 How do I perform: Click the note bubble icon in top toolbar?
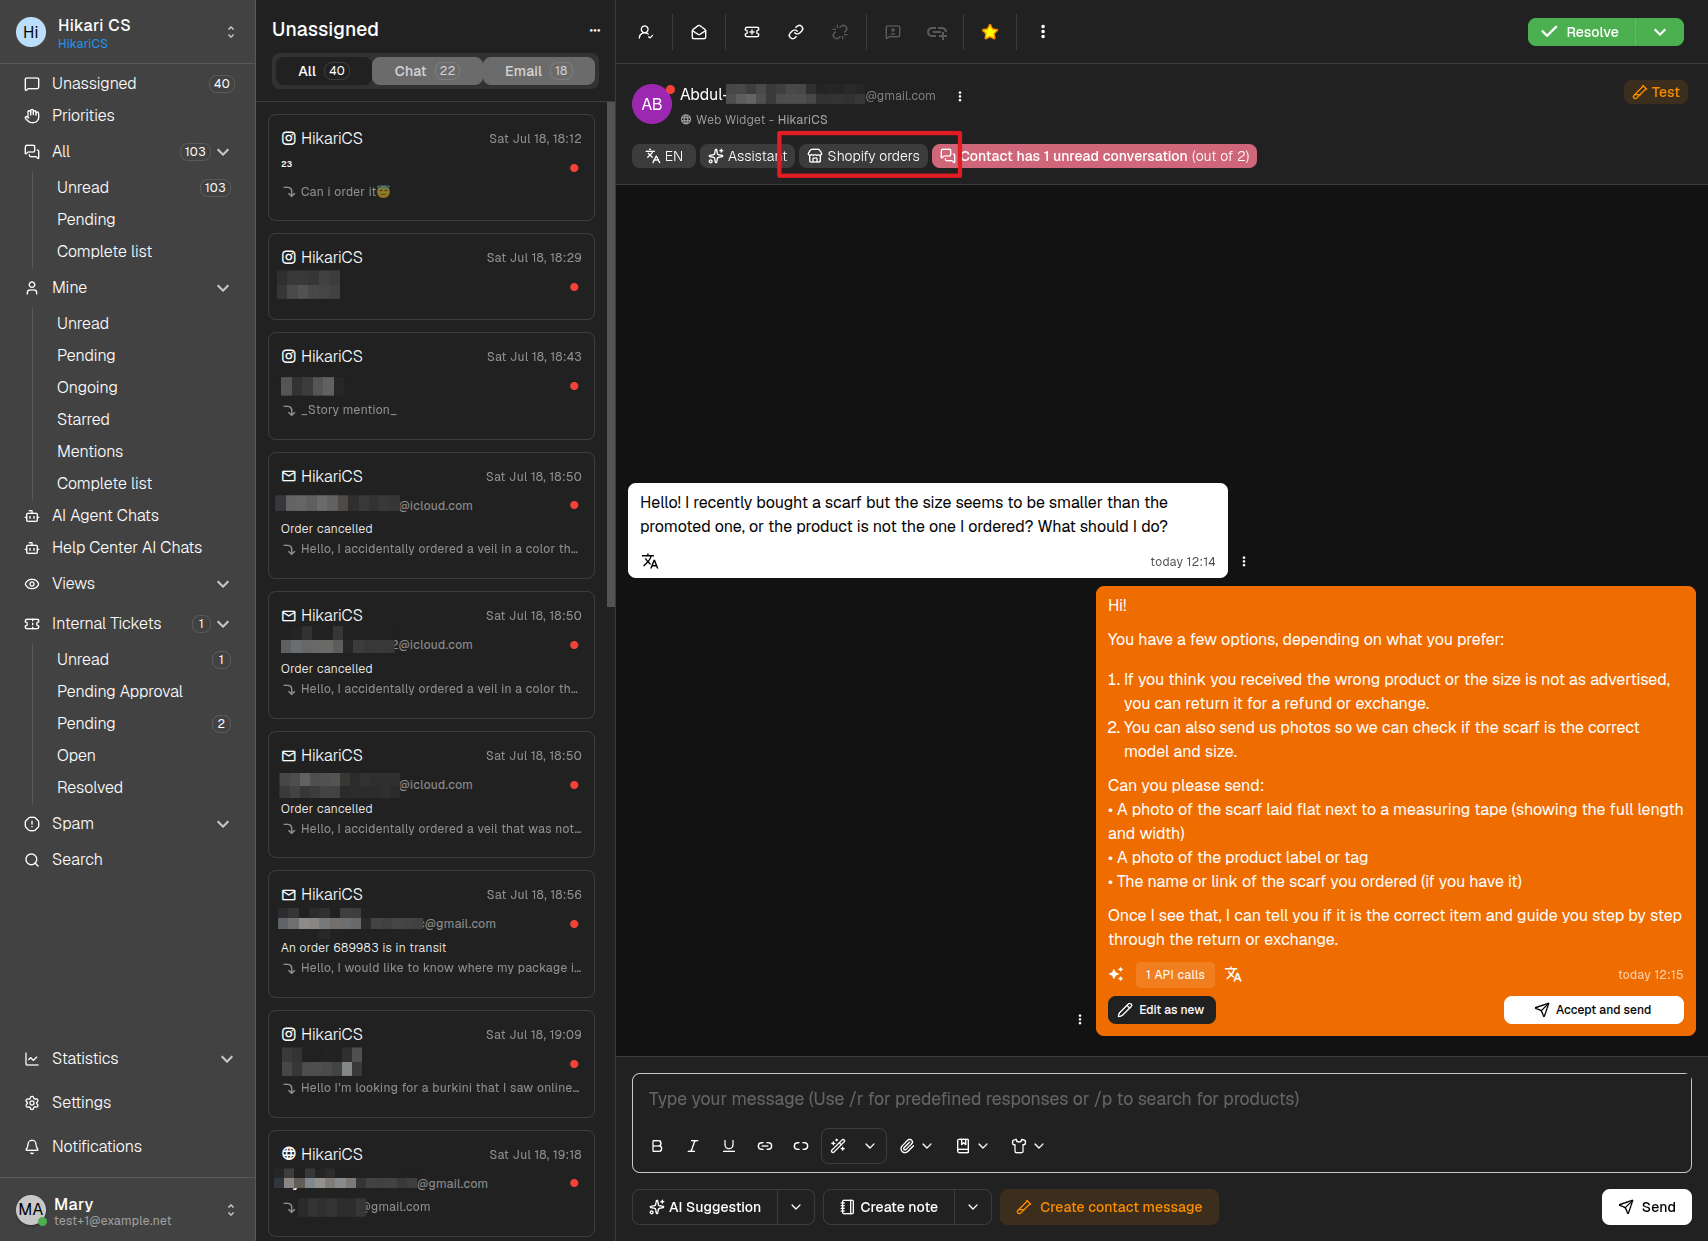[x=893, y=32]
